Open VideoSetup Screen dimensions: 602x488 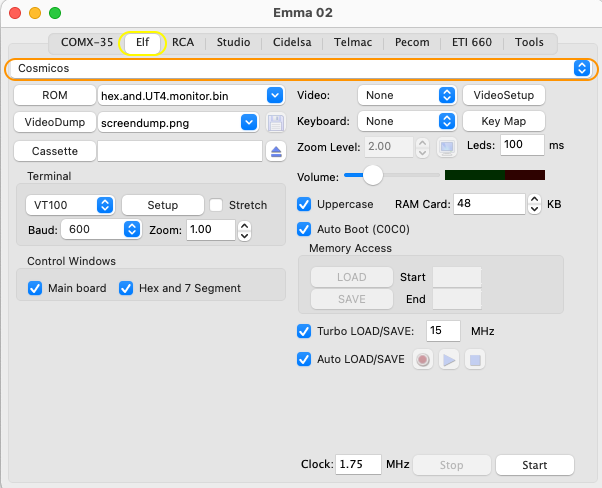(x=504, y=95)
